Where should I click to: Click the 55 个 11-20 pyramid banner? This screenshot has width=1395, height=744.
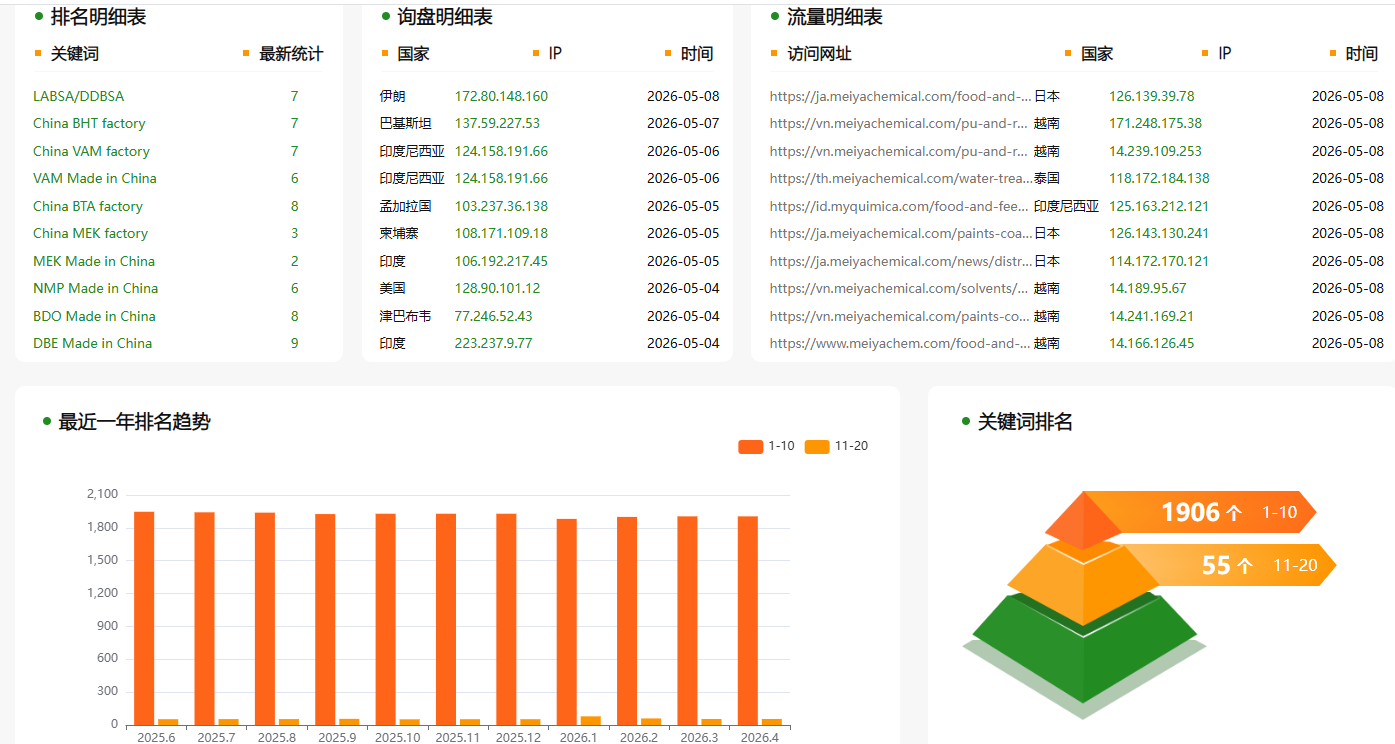1229,565
